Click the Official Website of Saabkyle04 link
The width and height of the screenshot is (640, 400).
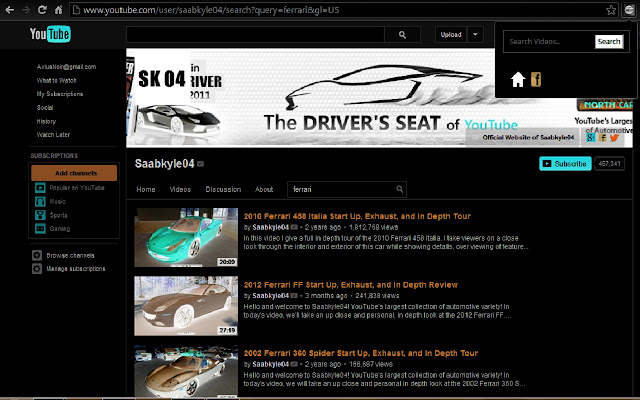528,138
